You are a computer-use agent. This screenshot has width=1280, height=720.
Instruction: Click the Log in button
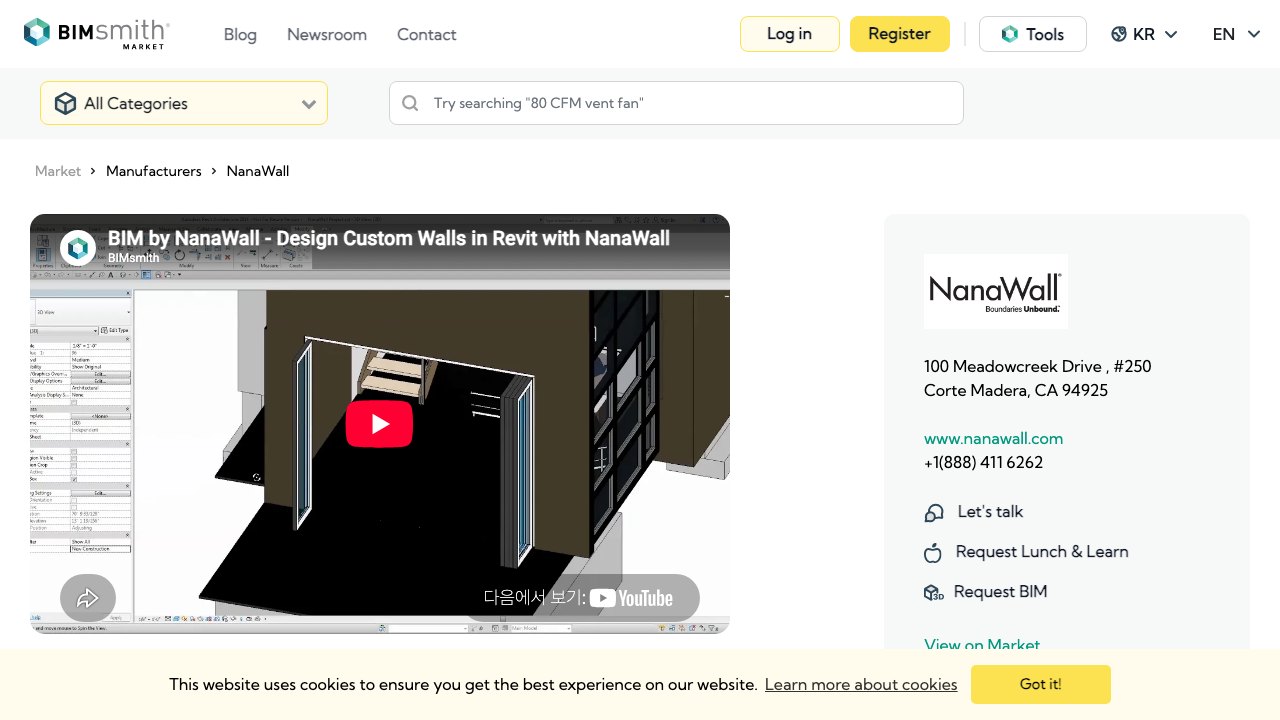point(790,34)
